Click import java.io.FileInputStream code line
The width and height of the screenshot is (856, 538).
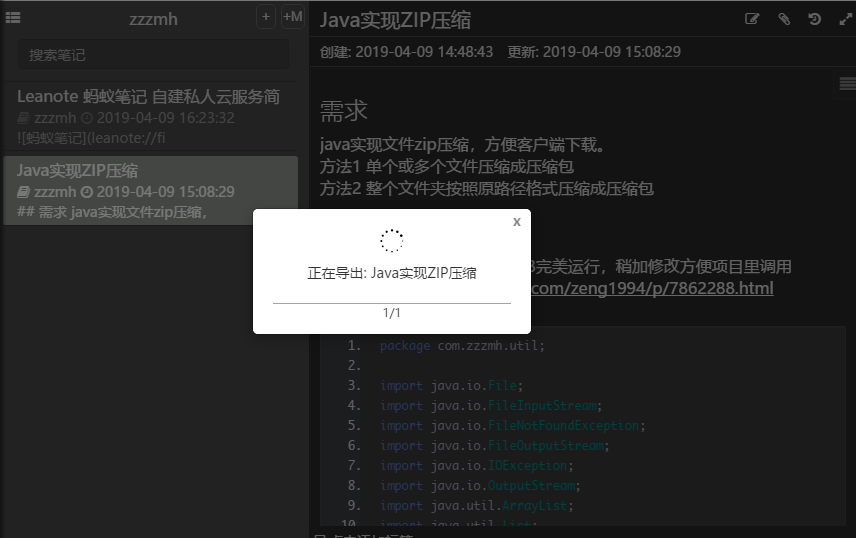(x=491, y=406)
